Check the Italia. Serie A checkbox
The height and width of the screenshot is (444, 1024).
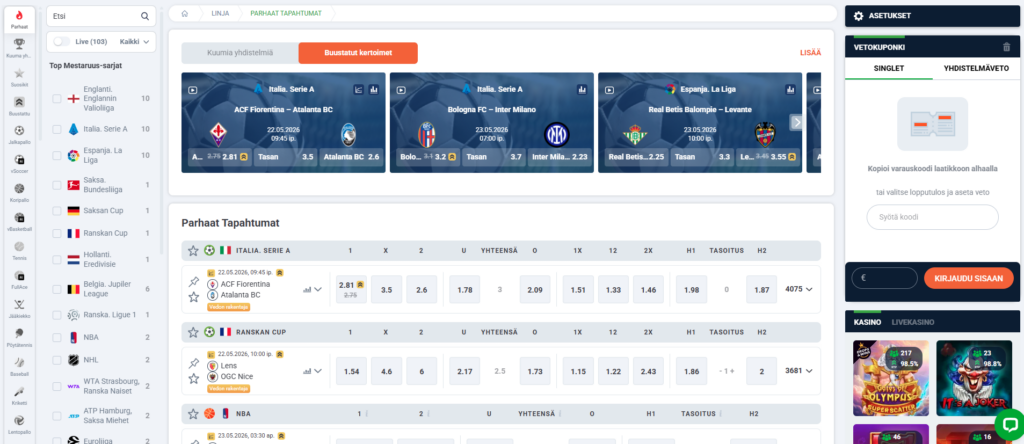click(x=57, y=129)
